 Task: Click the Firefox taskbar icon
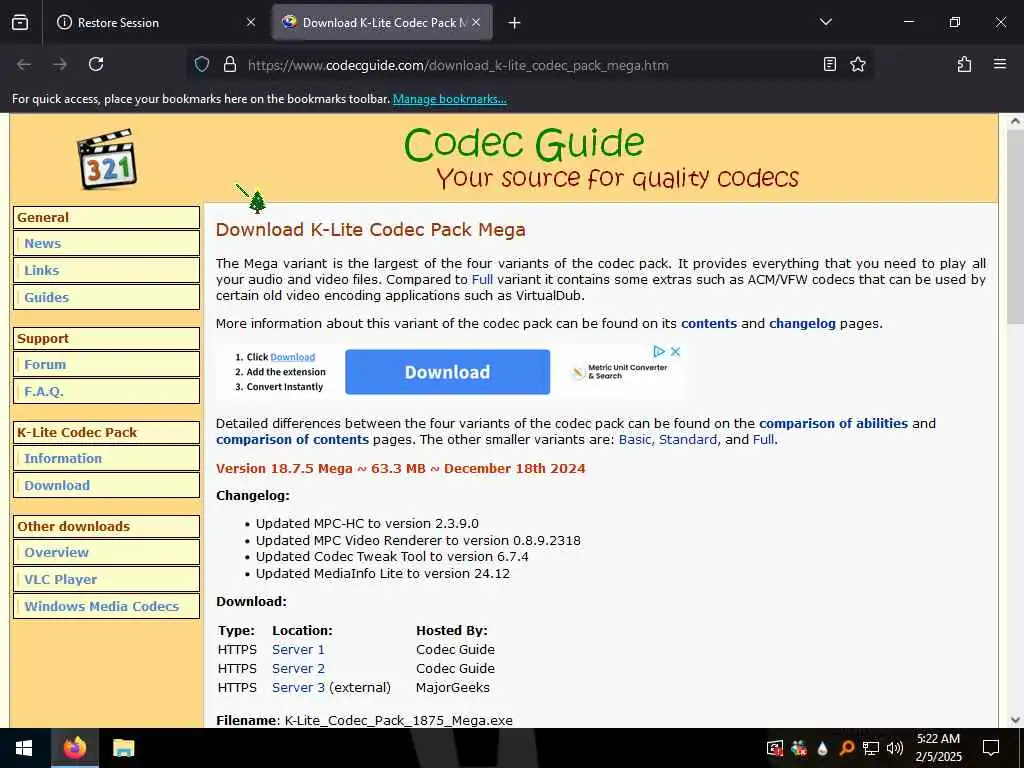coord(75,748)
